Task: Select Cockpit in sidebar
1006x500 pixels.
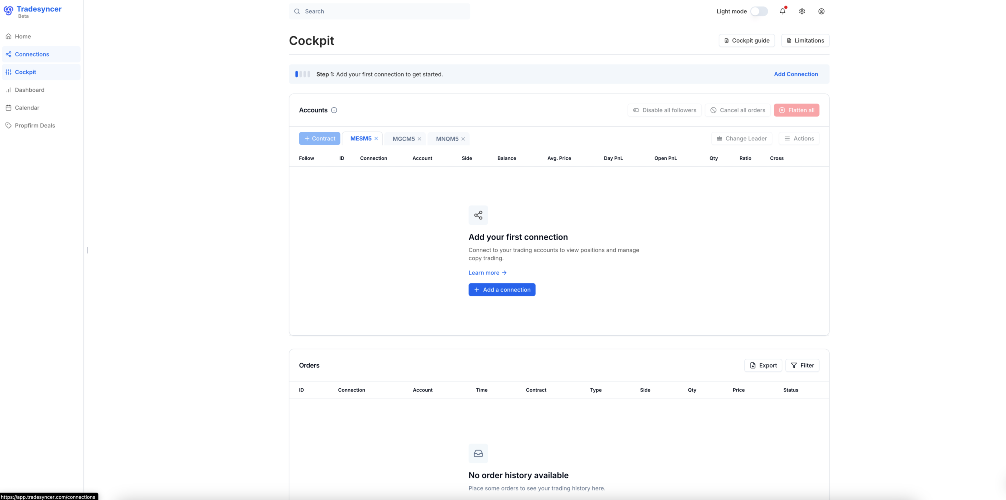Action: coord(41,73)
